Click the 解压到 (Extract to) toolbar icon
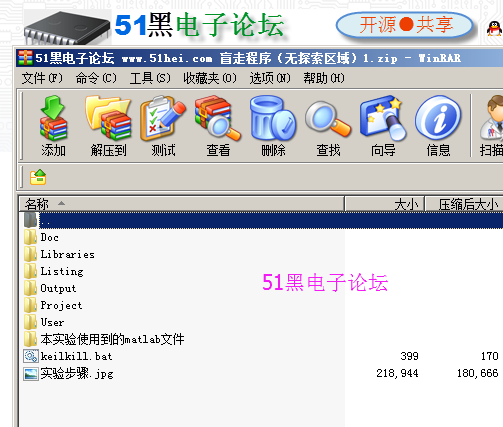The image size is (503, 427). tap(108, 118)
